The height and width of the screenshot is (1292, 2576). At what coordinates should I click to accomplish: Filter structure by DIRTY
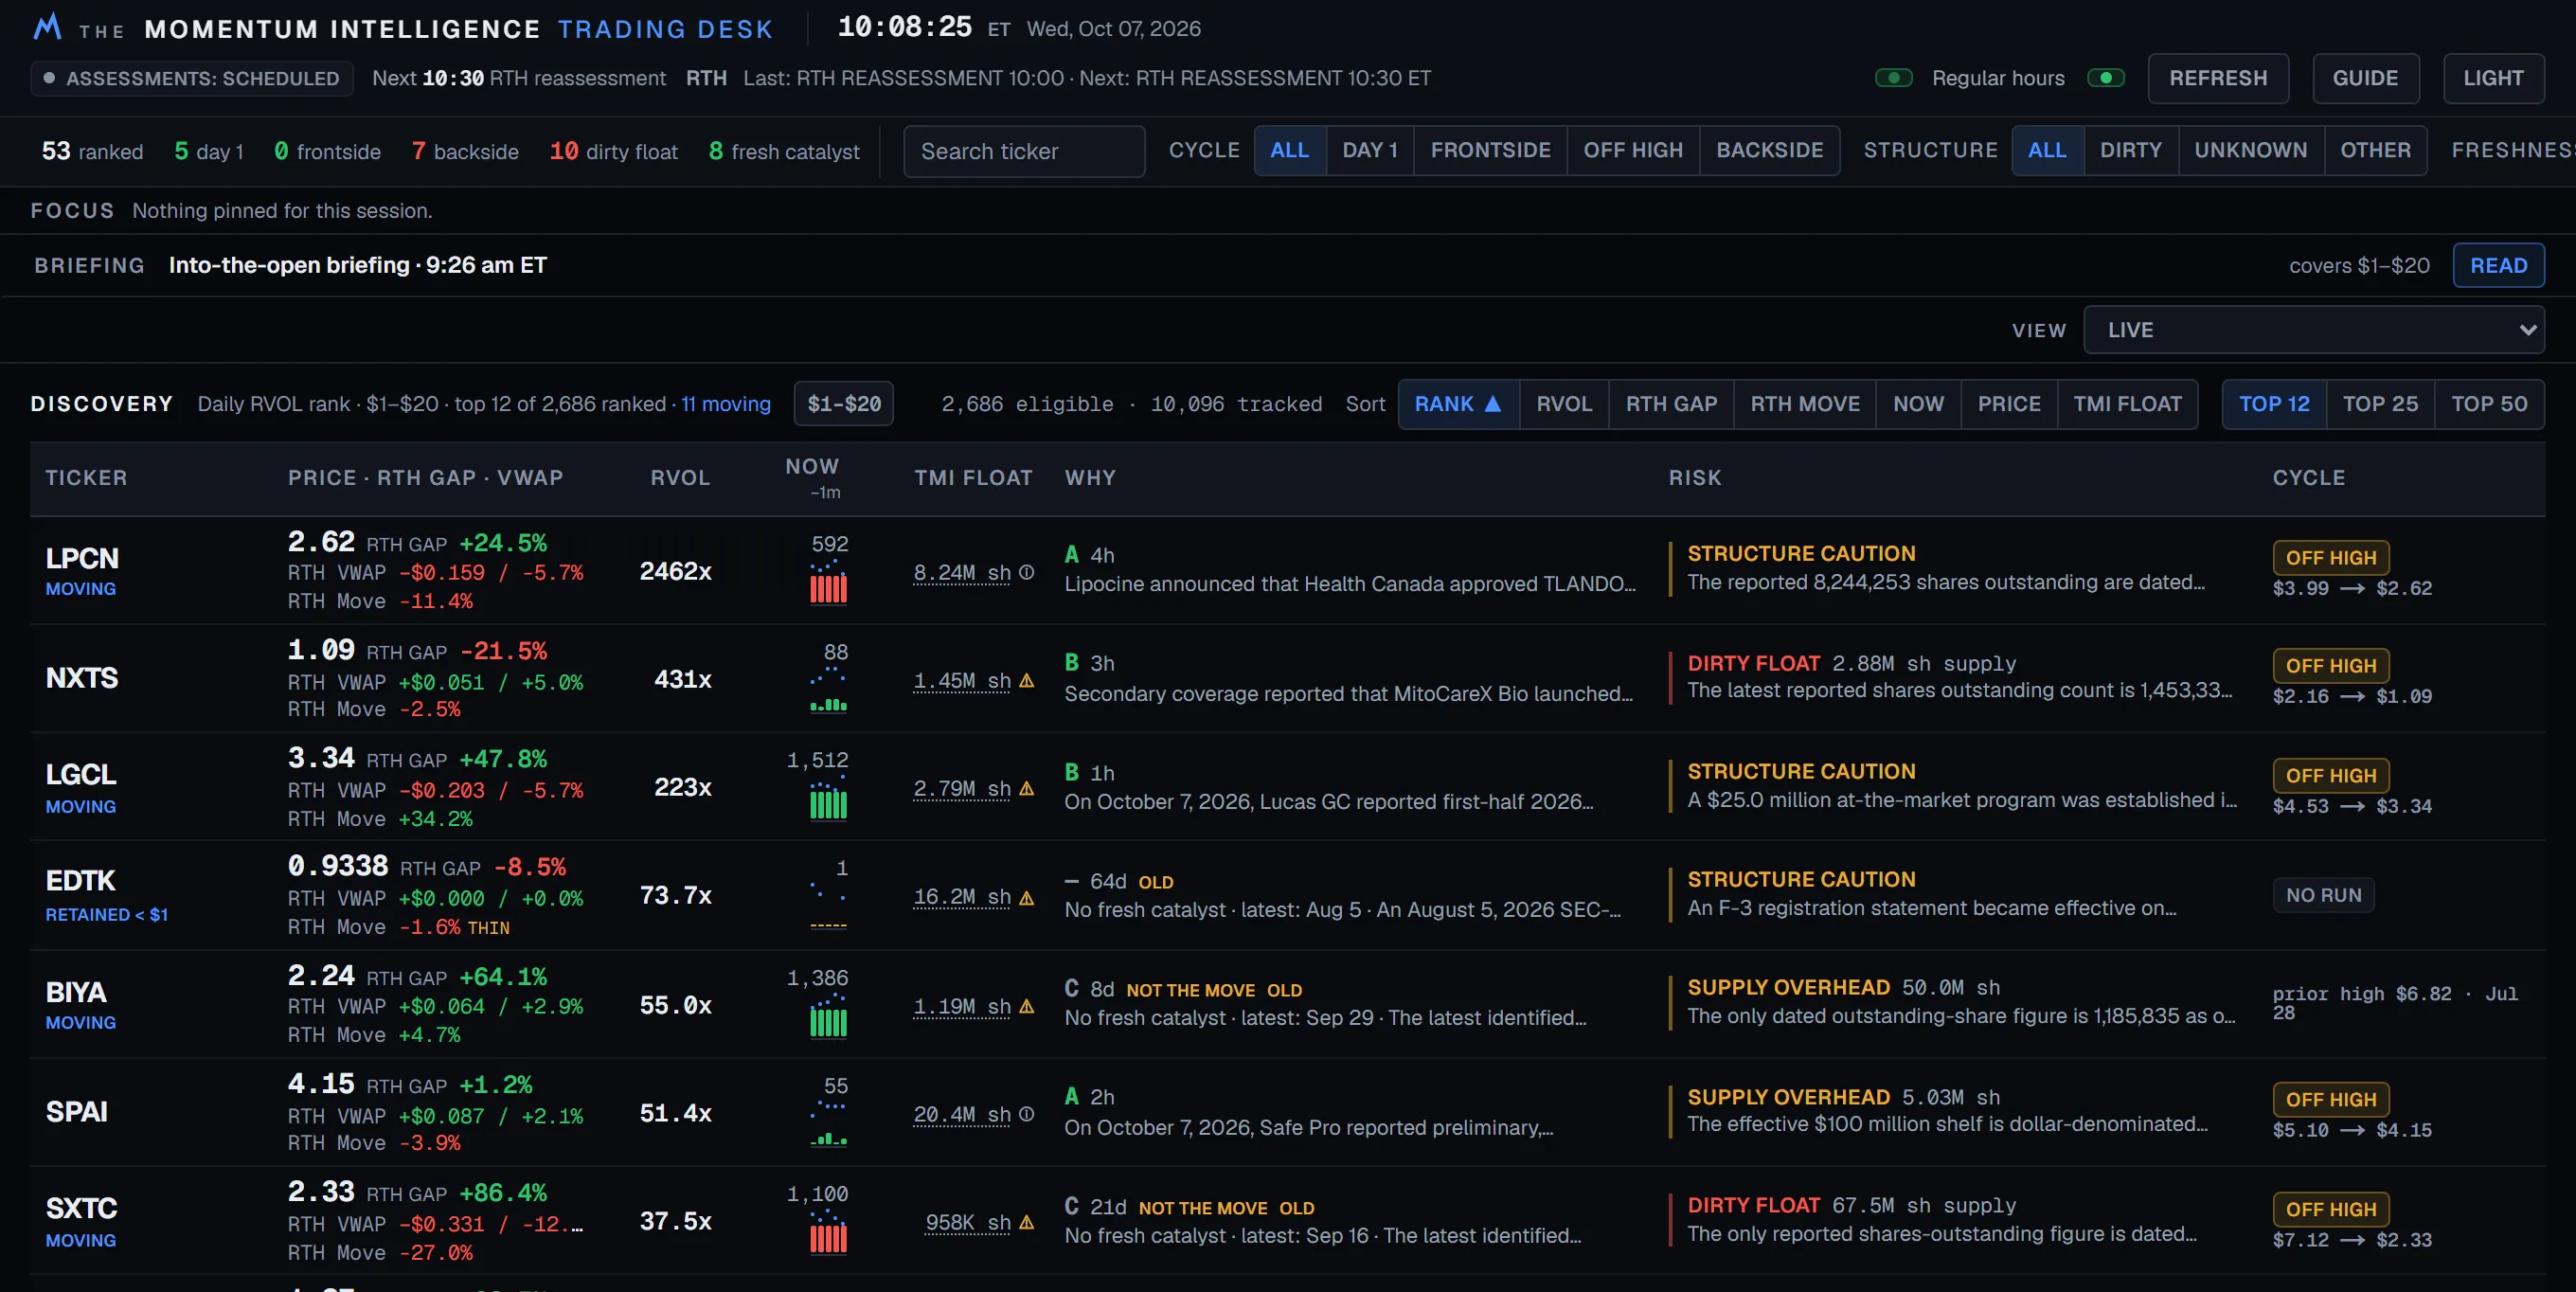(x=2130, y=150)
